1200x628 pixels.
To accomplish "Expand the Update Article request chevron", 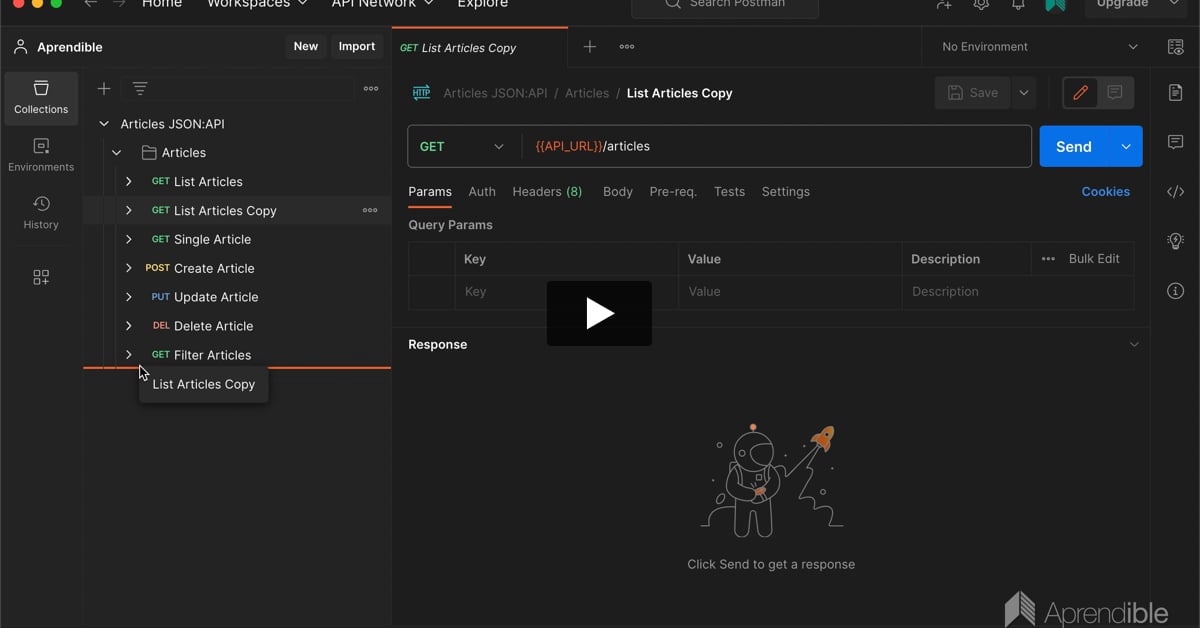I will 129,297.
